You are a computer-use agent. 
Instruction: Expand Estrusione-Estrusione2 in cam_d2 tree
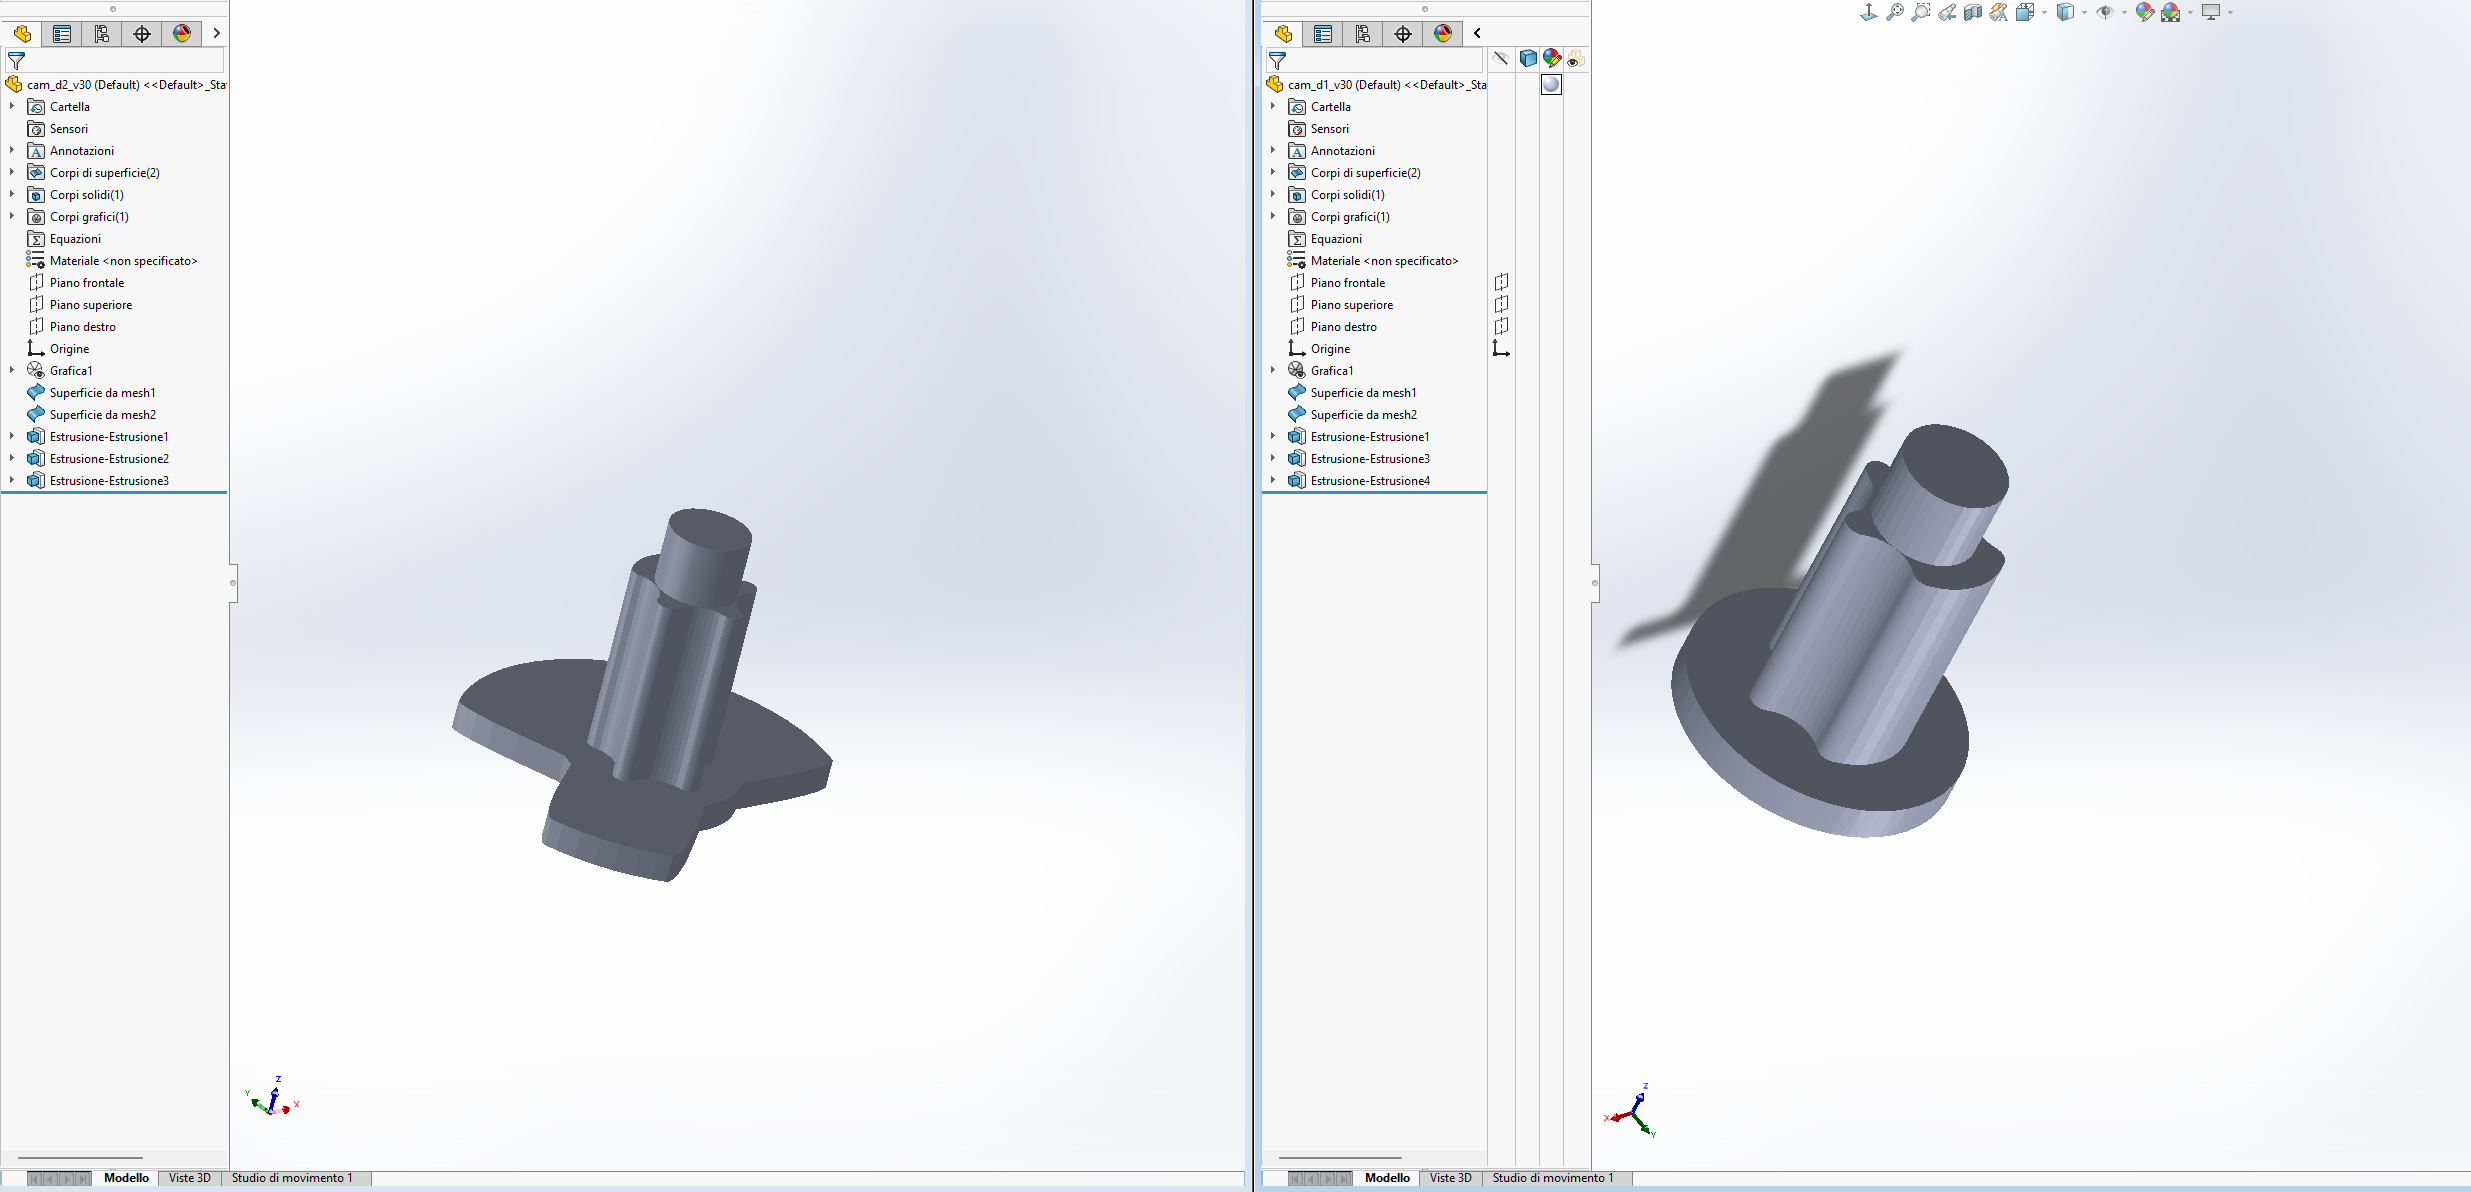[x=12, y=458]
